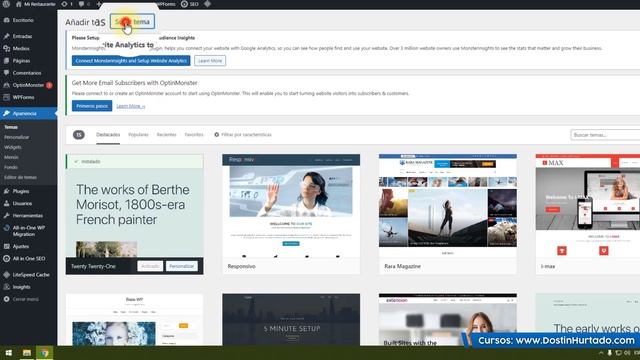
Task: Open WPForms in the sidebar
Action: coord(23,97)
